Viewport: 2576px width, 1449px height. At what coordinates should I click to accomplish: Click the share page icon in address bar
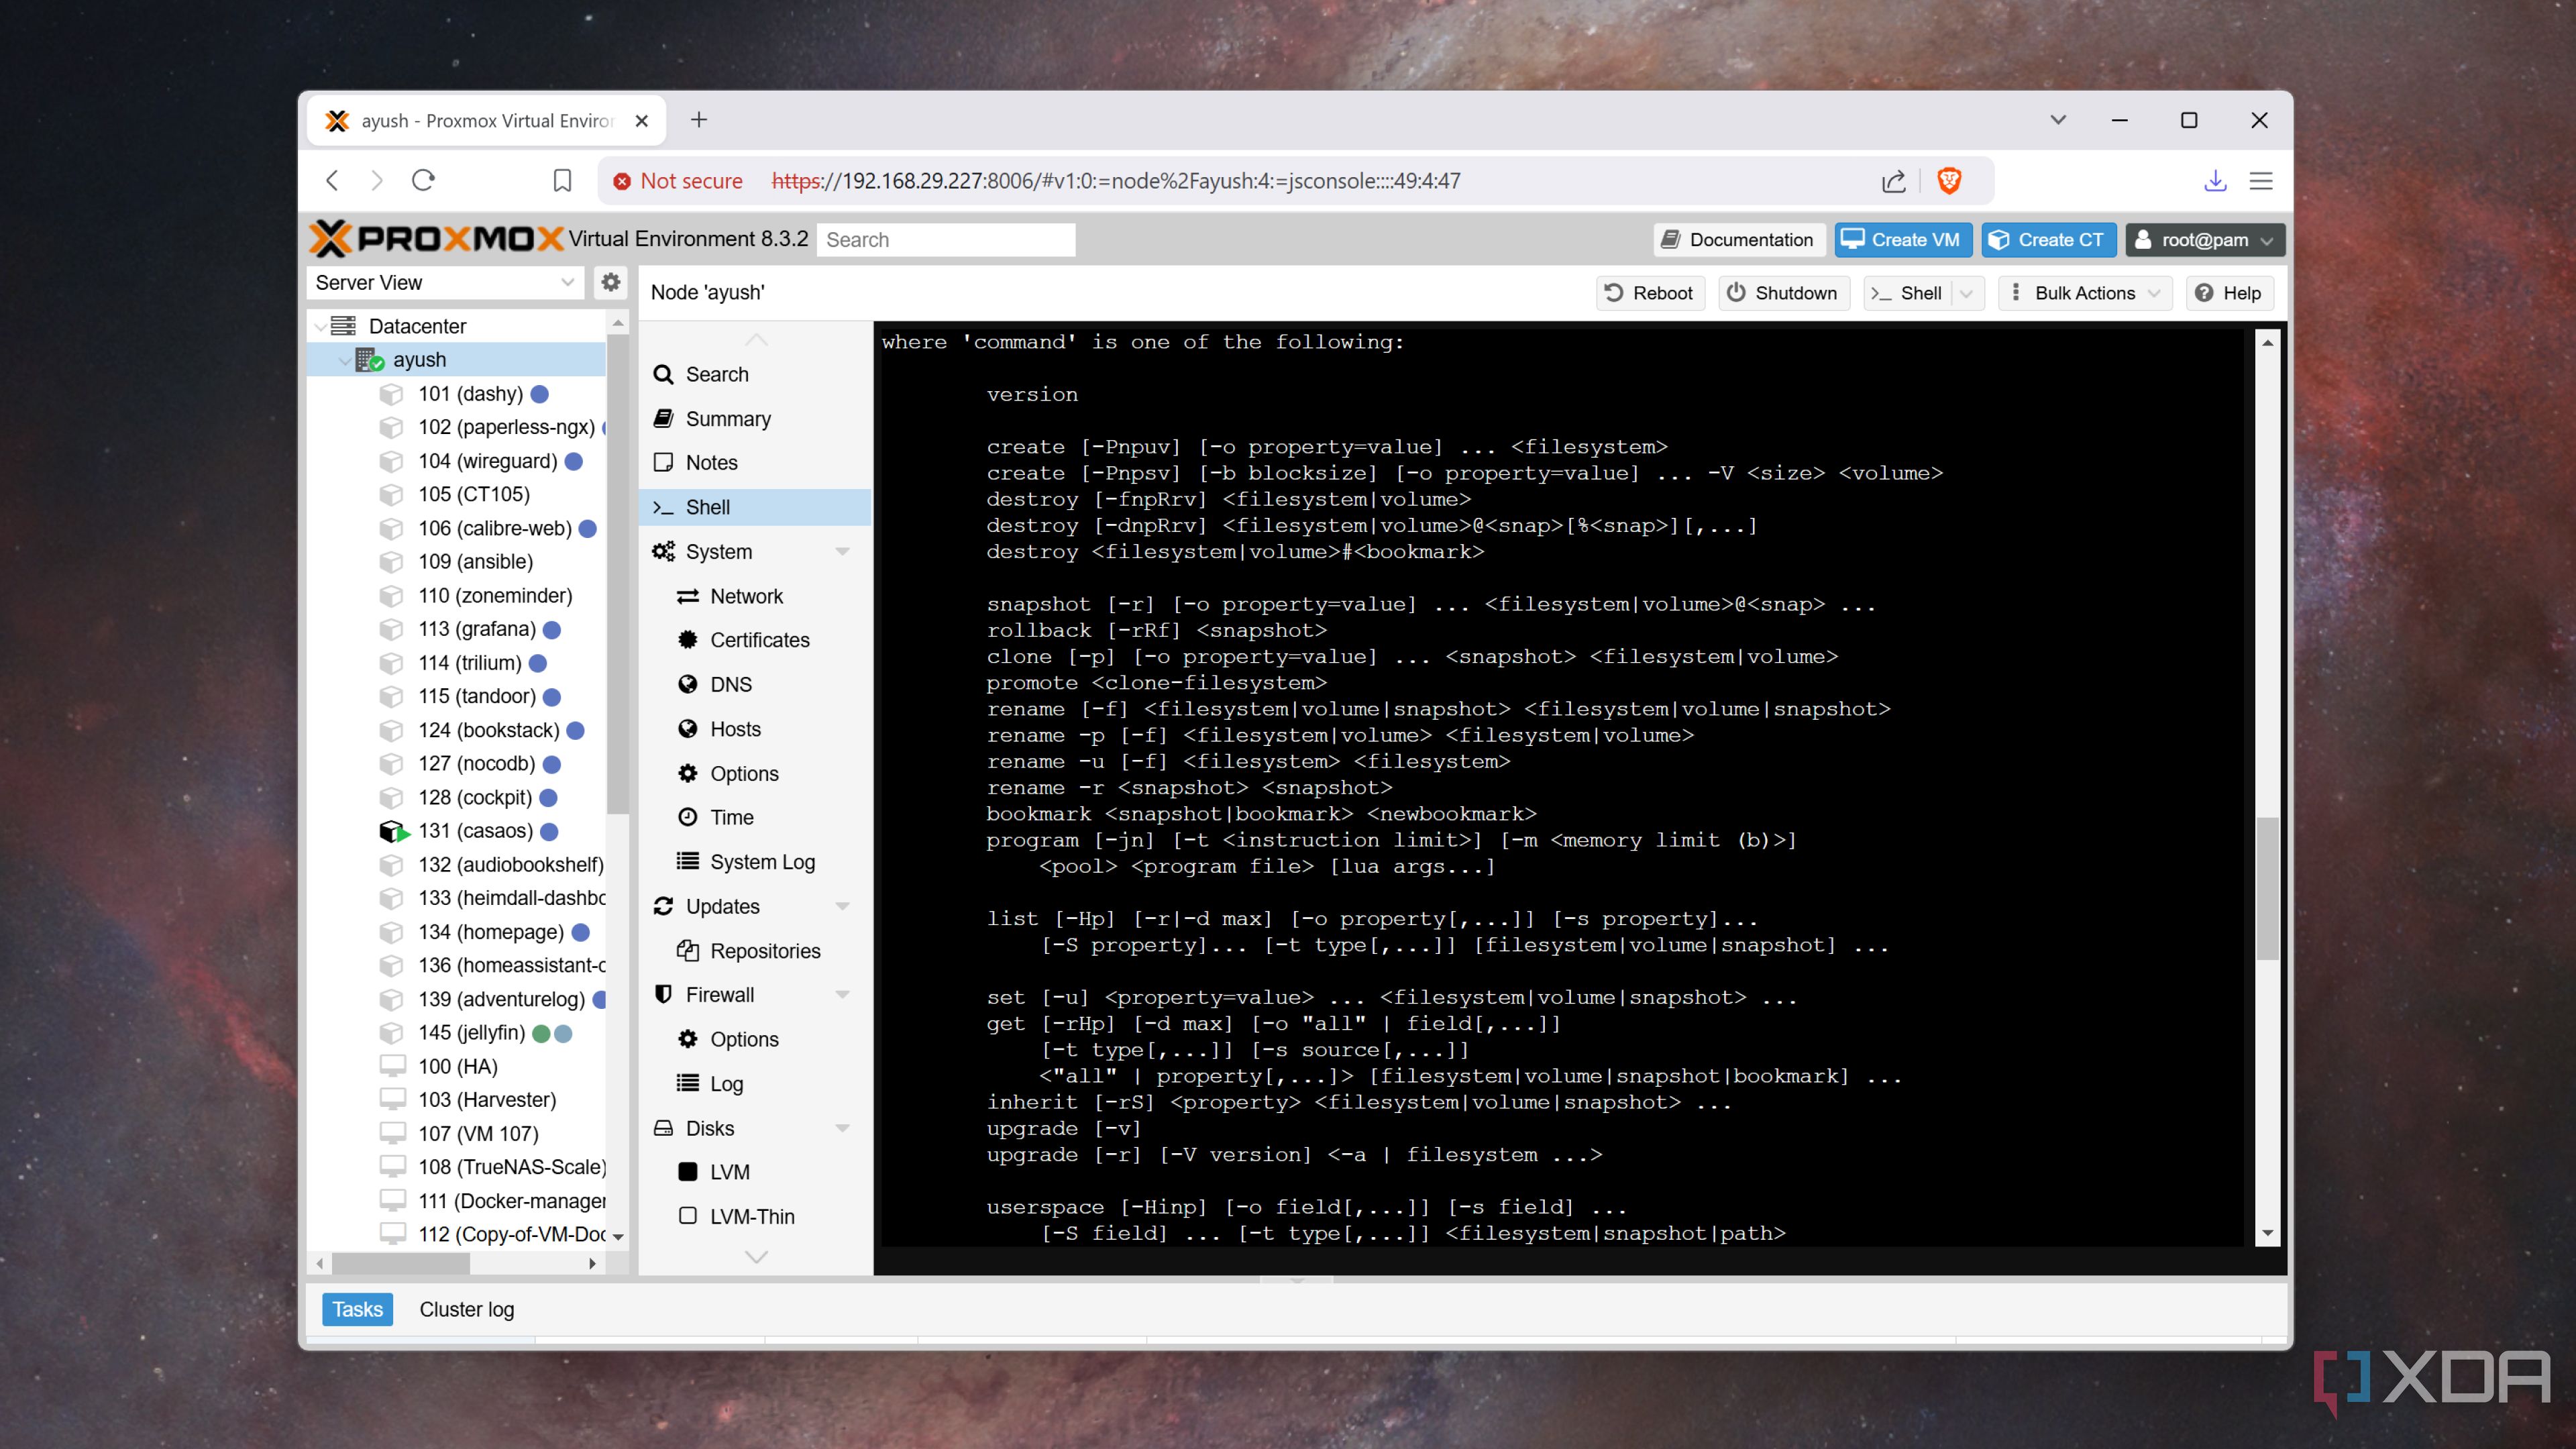click(1893, 181)
